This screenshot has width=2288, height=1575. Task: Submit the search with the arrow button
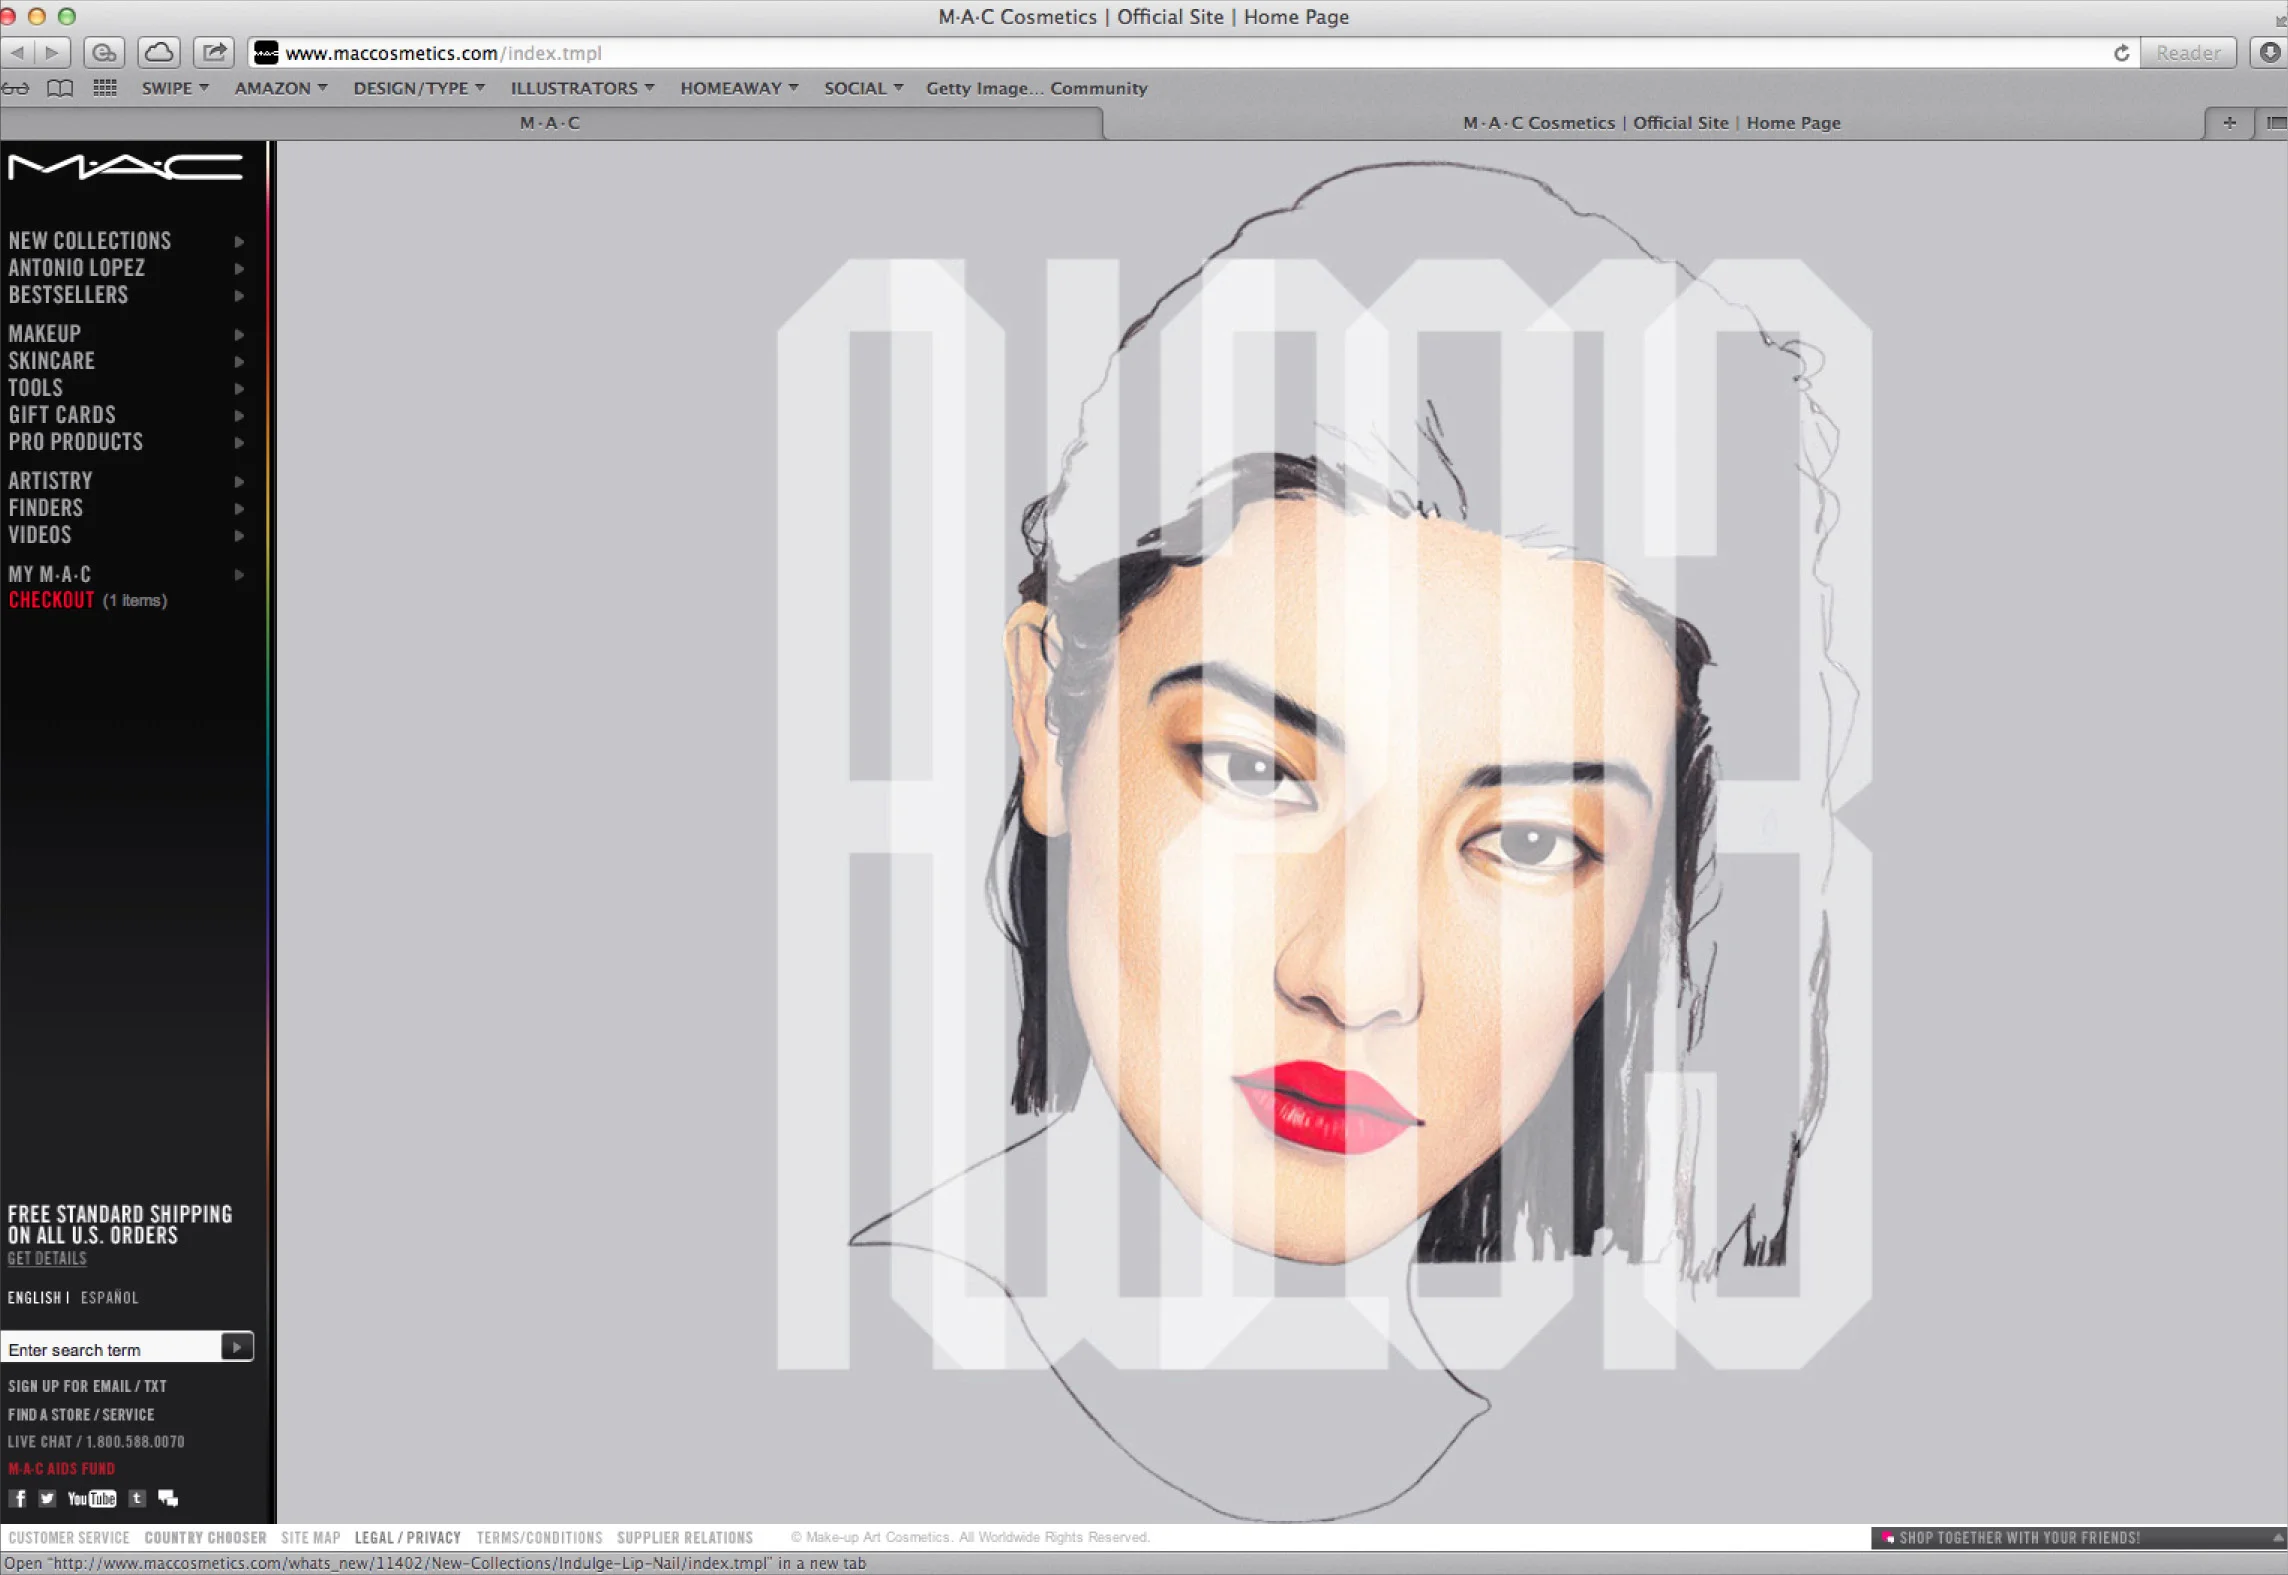click(x=236, y=1347)
